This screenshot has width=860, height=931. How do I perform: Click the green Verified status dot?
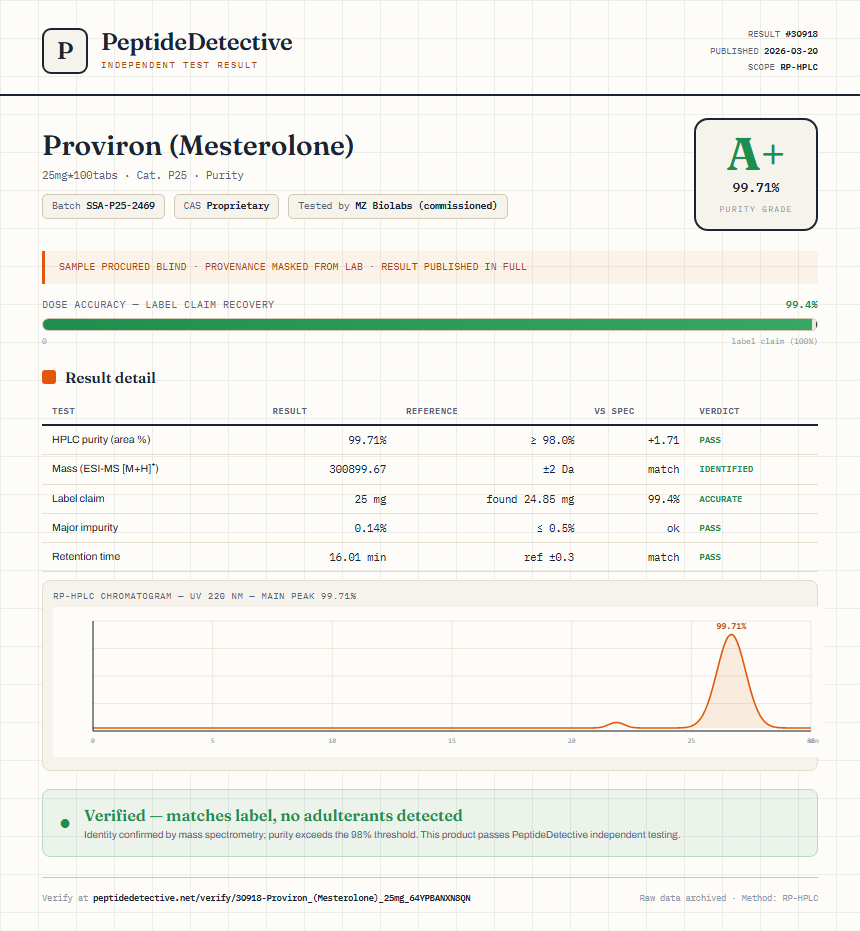click(x=65, y=823)
